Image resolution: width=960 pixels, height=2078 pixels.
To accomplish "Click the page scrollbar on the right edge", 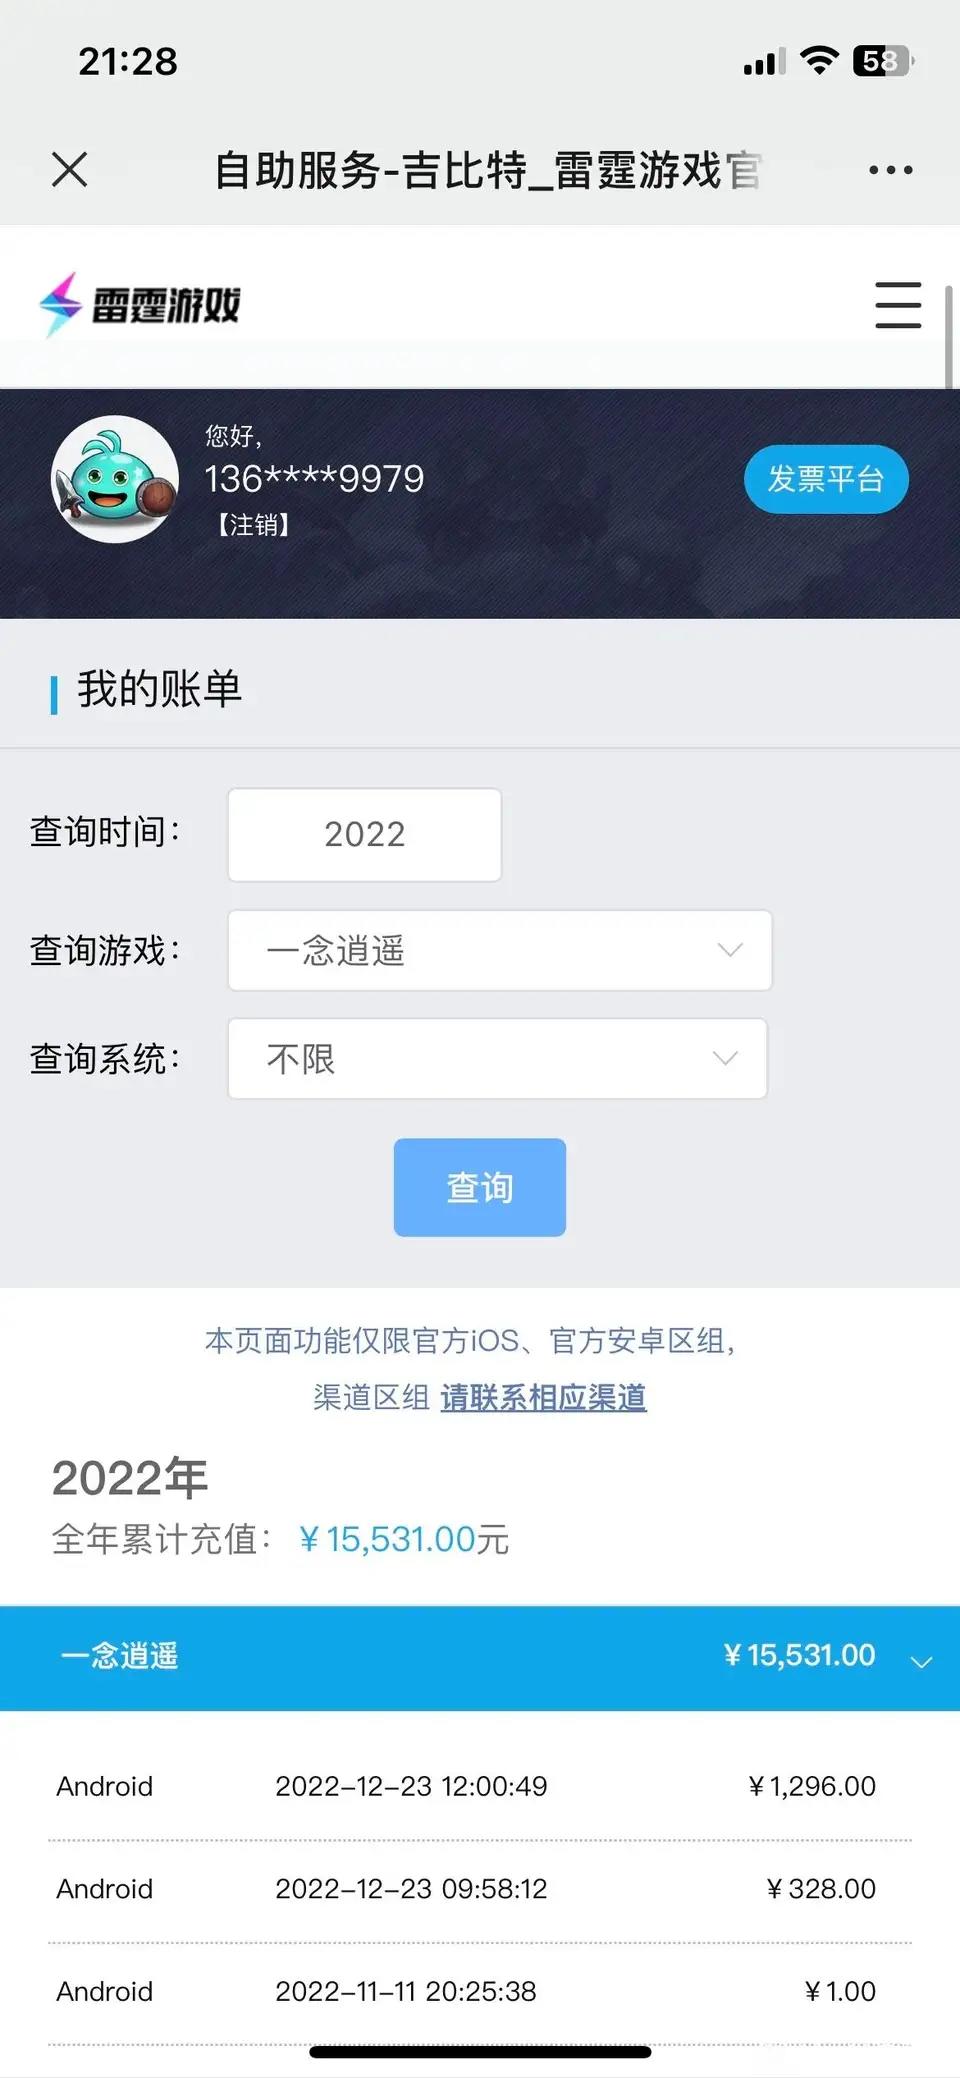I will [x=948, y=335].
